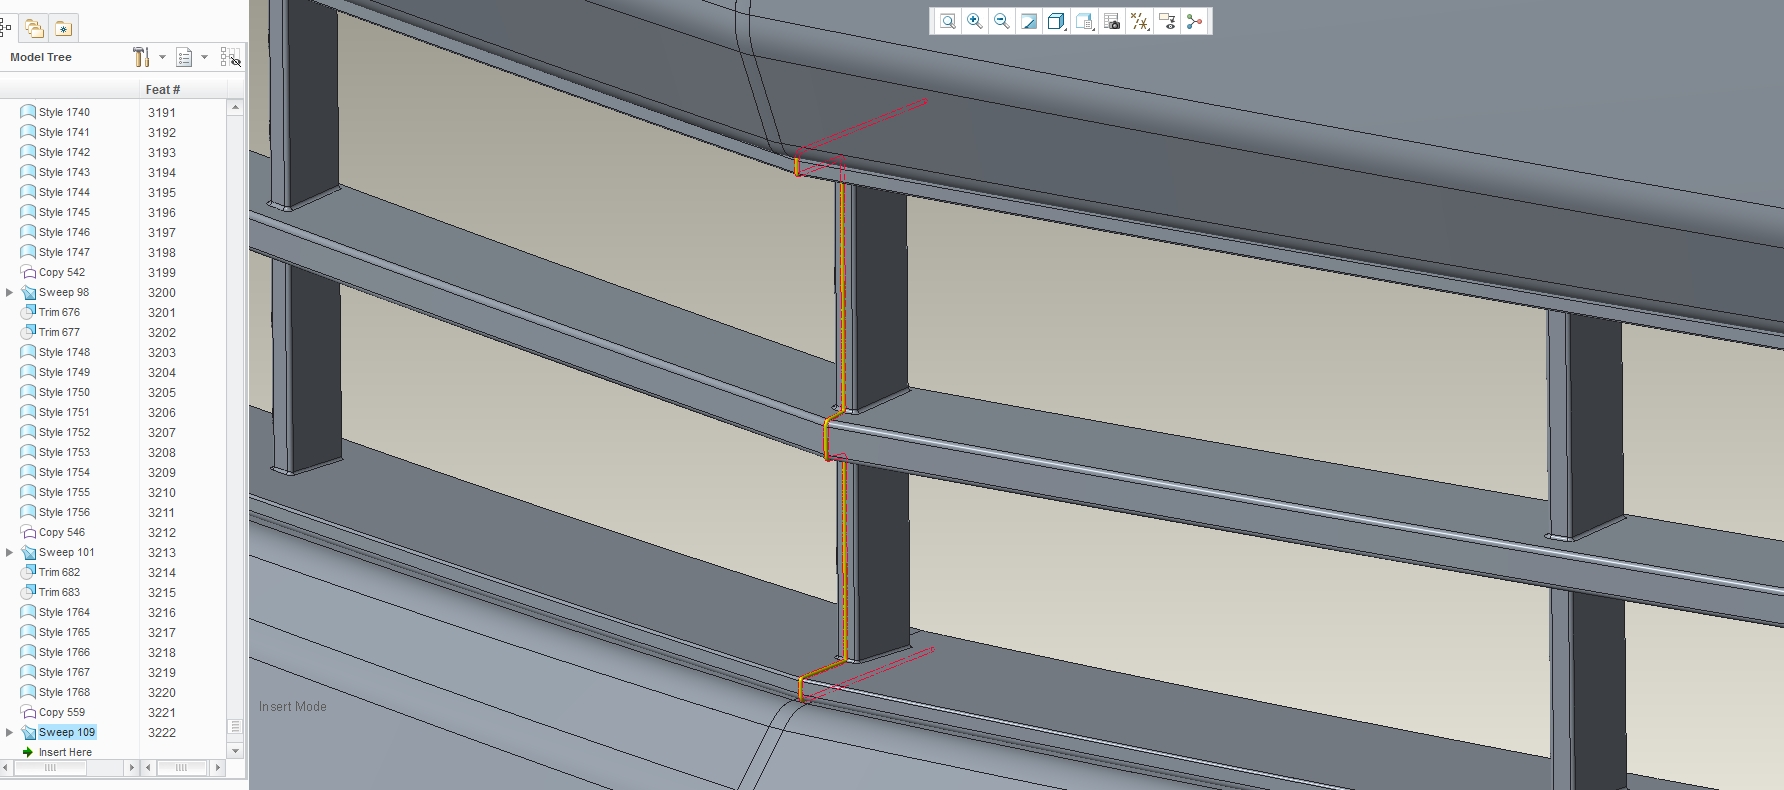Switch to the Folder Browser tab
The height and width of the screenshot is (790, 1784).
pos(34,28)
